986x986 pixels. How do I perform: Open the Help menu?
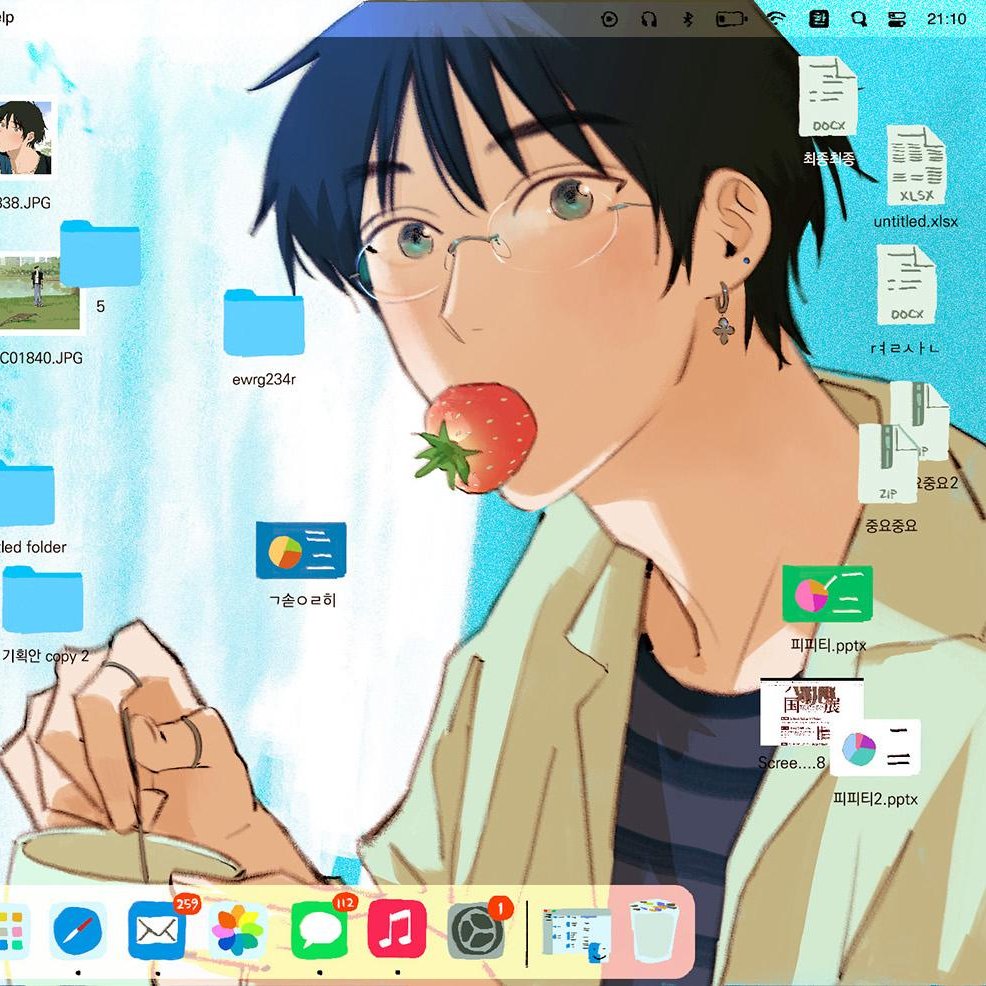6,17
